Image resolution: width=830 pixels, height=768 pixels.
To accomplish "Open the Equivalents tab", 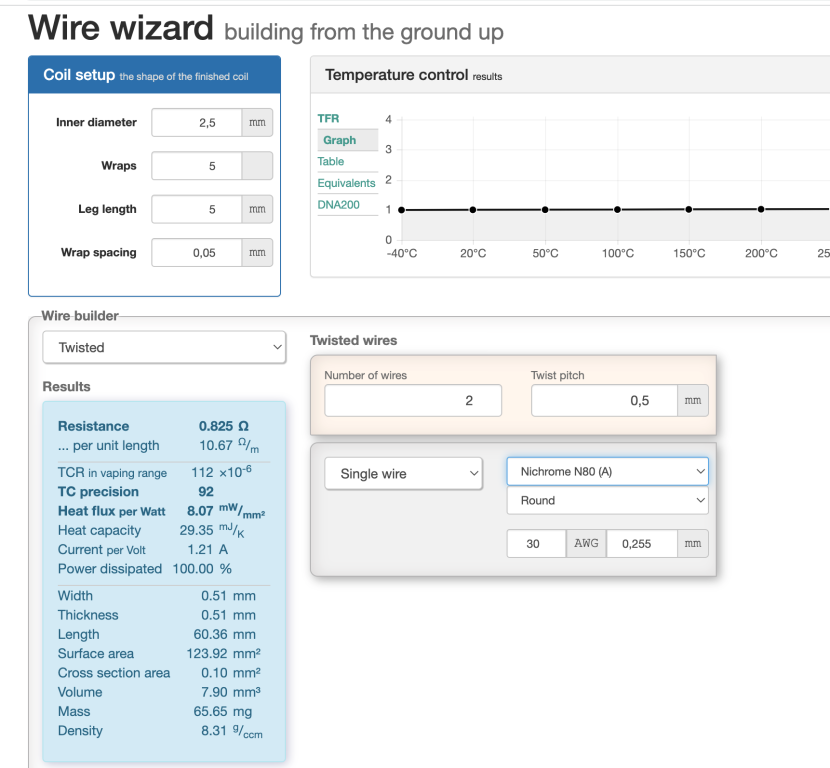I will [346, 183].
